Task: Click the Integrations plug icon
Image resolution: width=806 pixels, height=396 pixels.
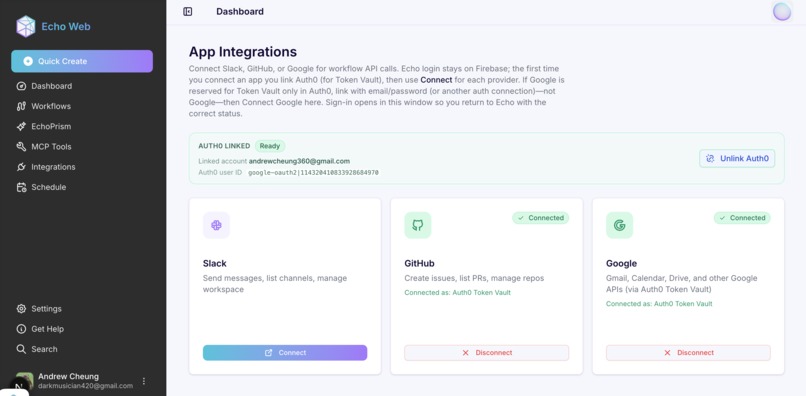Action: click(21, 167)
